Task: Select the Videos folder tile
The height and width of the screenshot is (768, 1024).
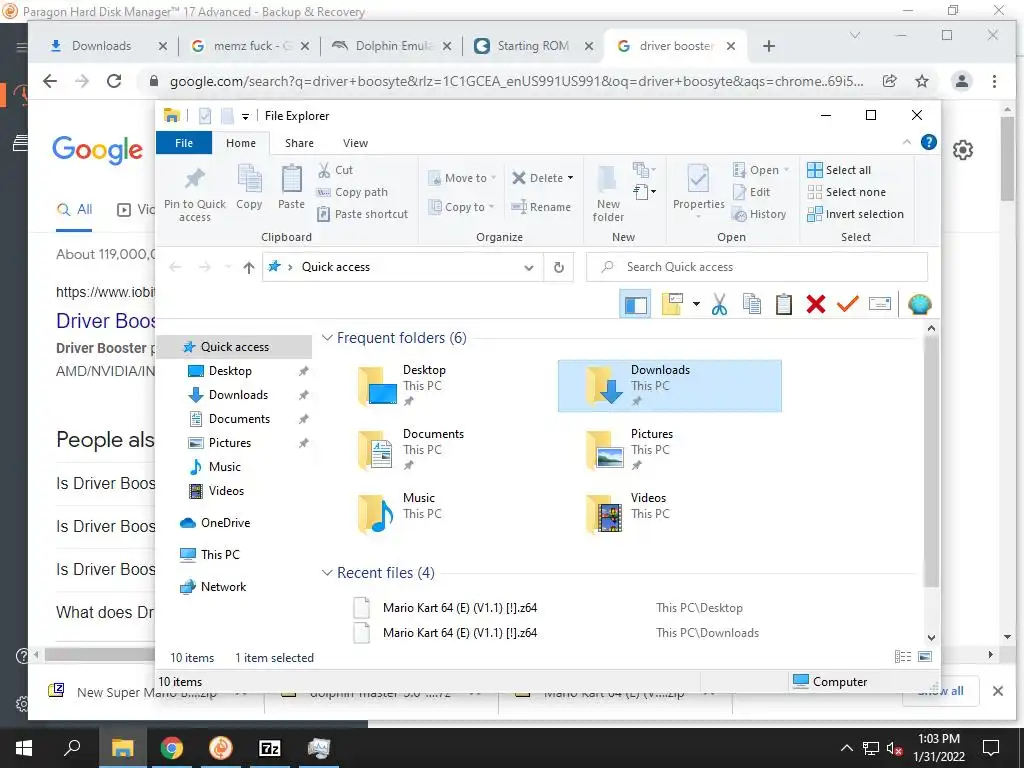Action: [x=669, y=514]
